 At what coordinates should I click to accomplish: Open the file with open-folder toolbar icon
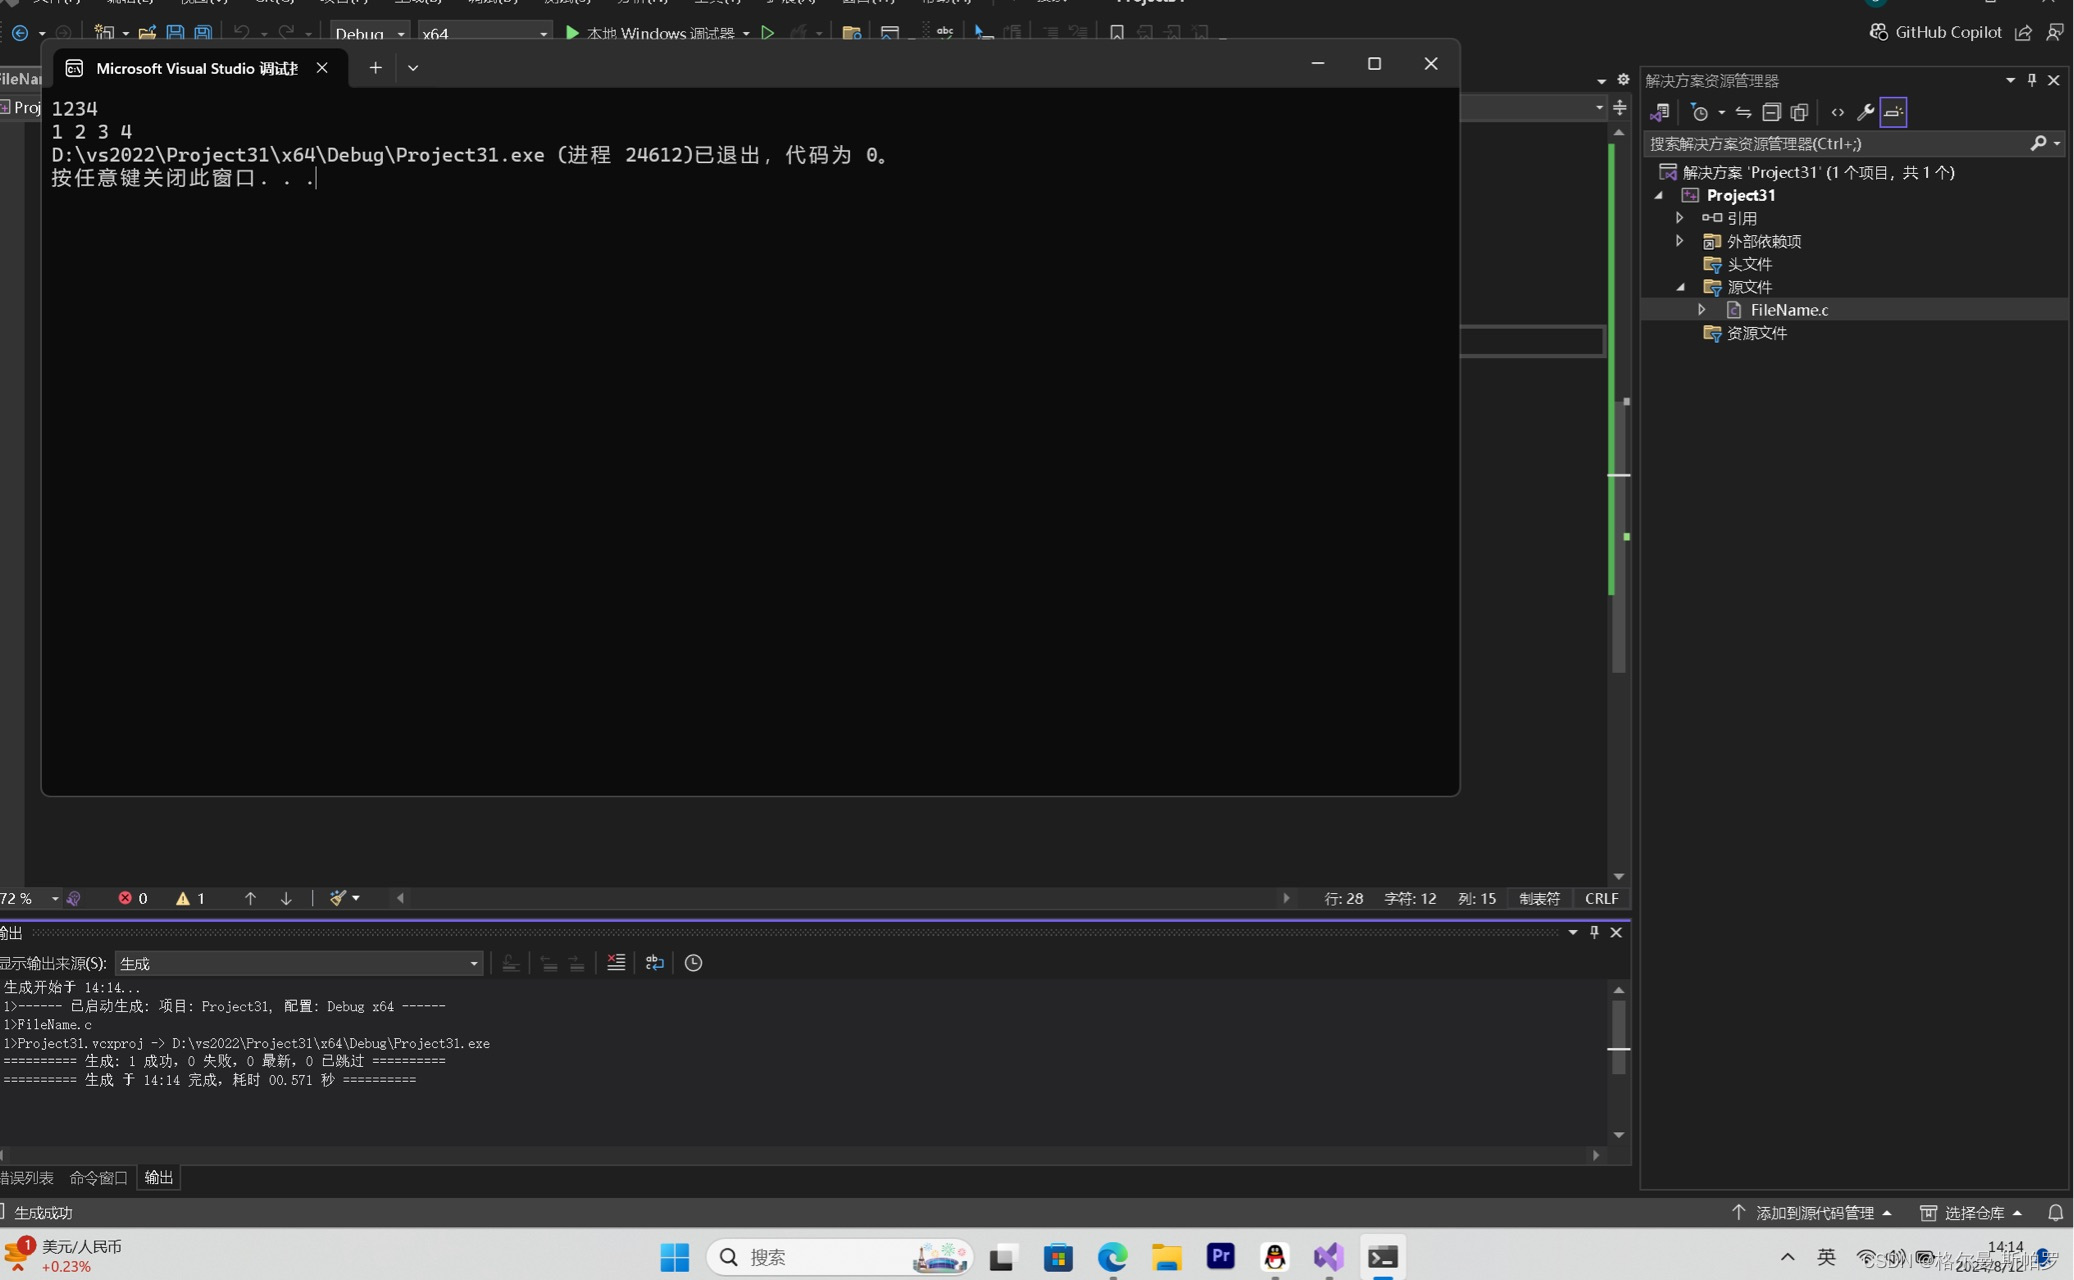pos(147,33)
